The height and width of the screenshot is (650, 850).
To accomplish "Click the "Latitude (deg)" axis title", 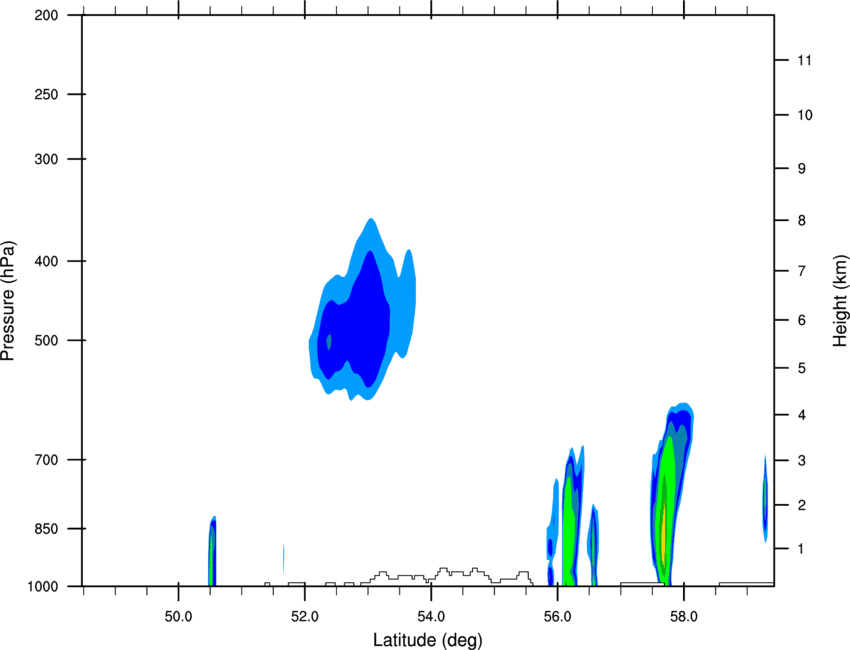I will point(427,640).
